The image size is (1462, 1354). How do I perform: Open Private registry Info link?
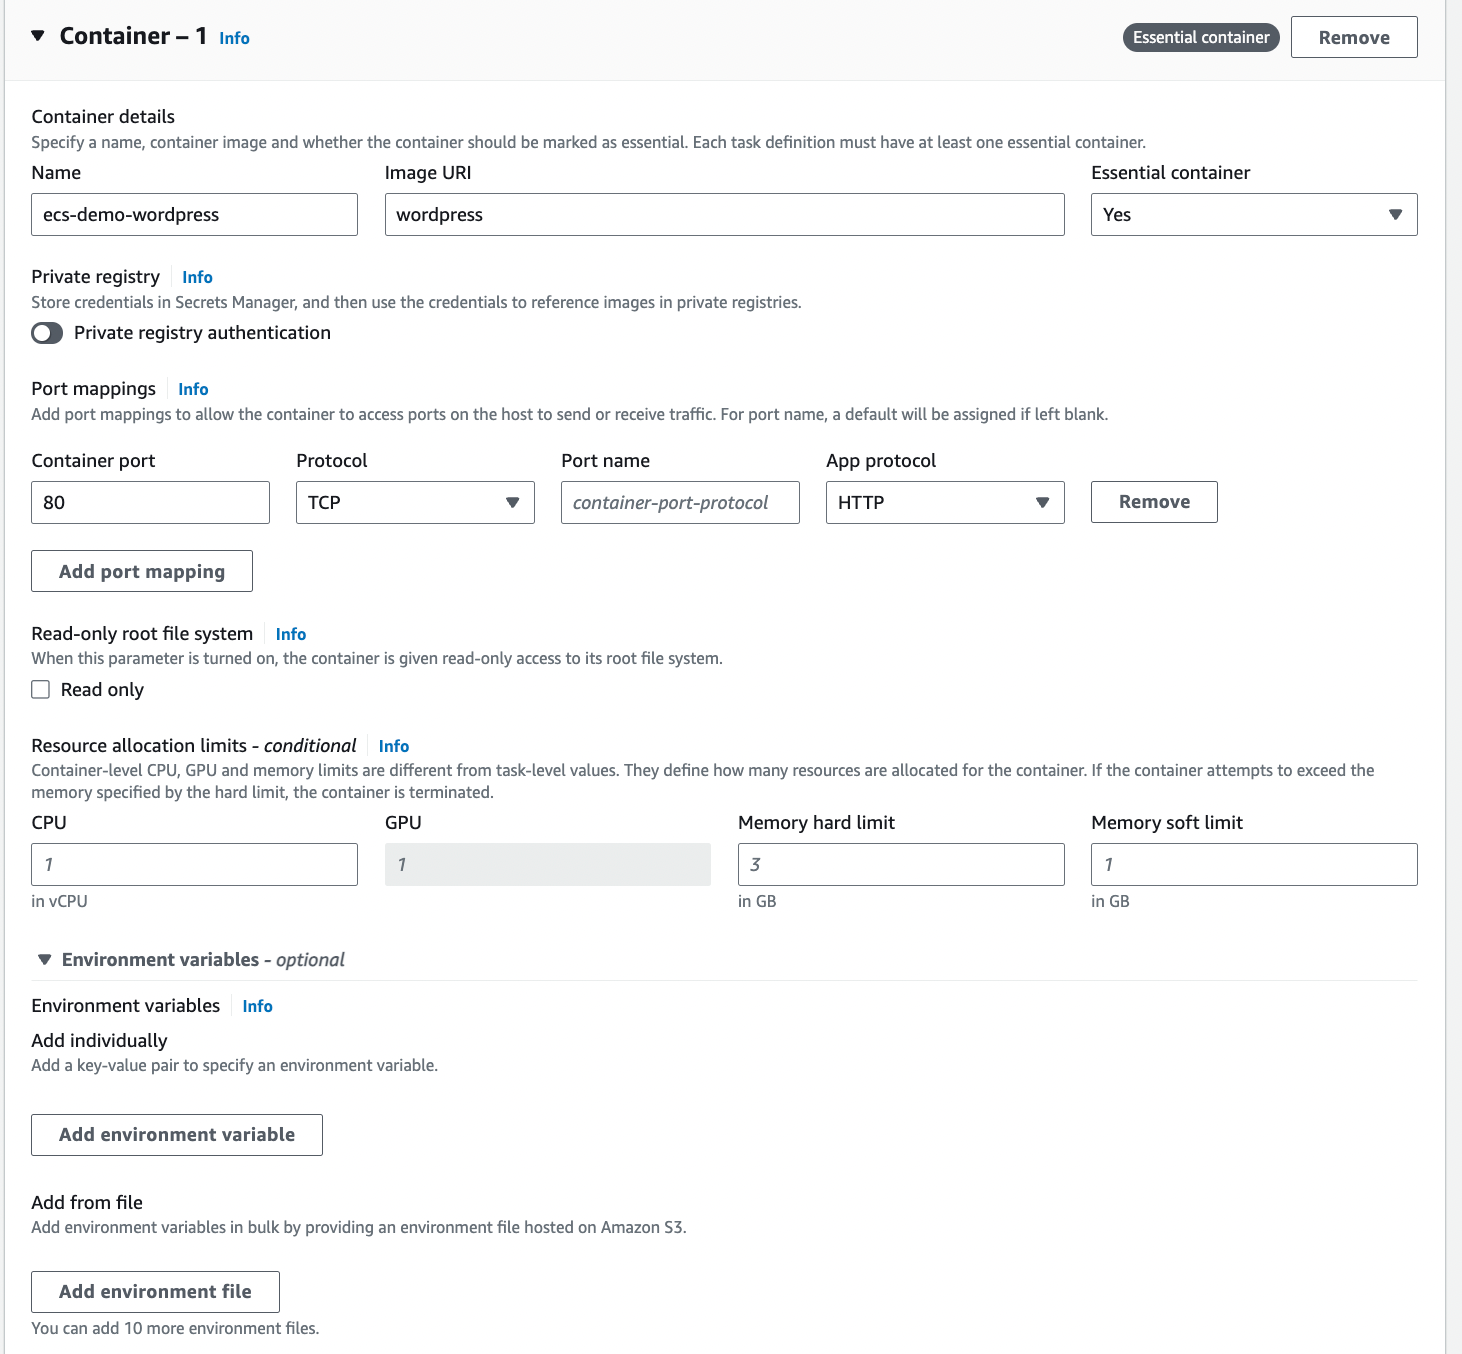[197, 277]
